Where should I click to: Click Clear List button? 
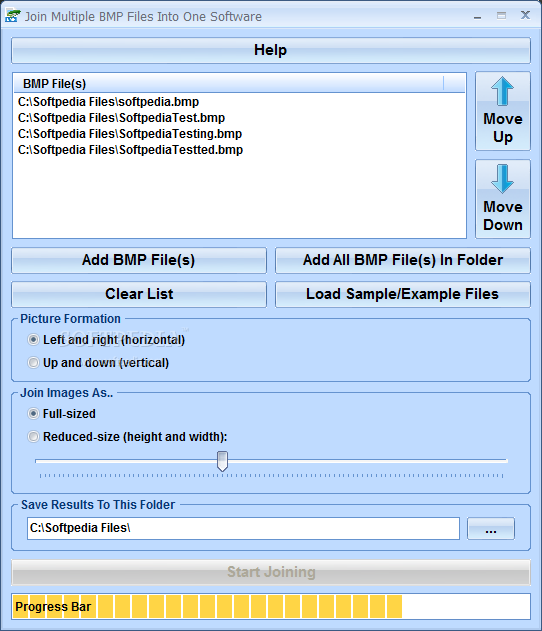pyautogui.click(x=139, y=294)
